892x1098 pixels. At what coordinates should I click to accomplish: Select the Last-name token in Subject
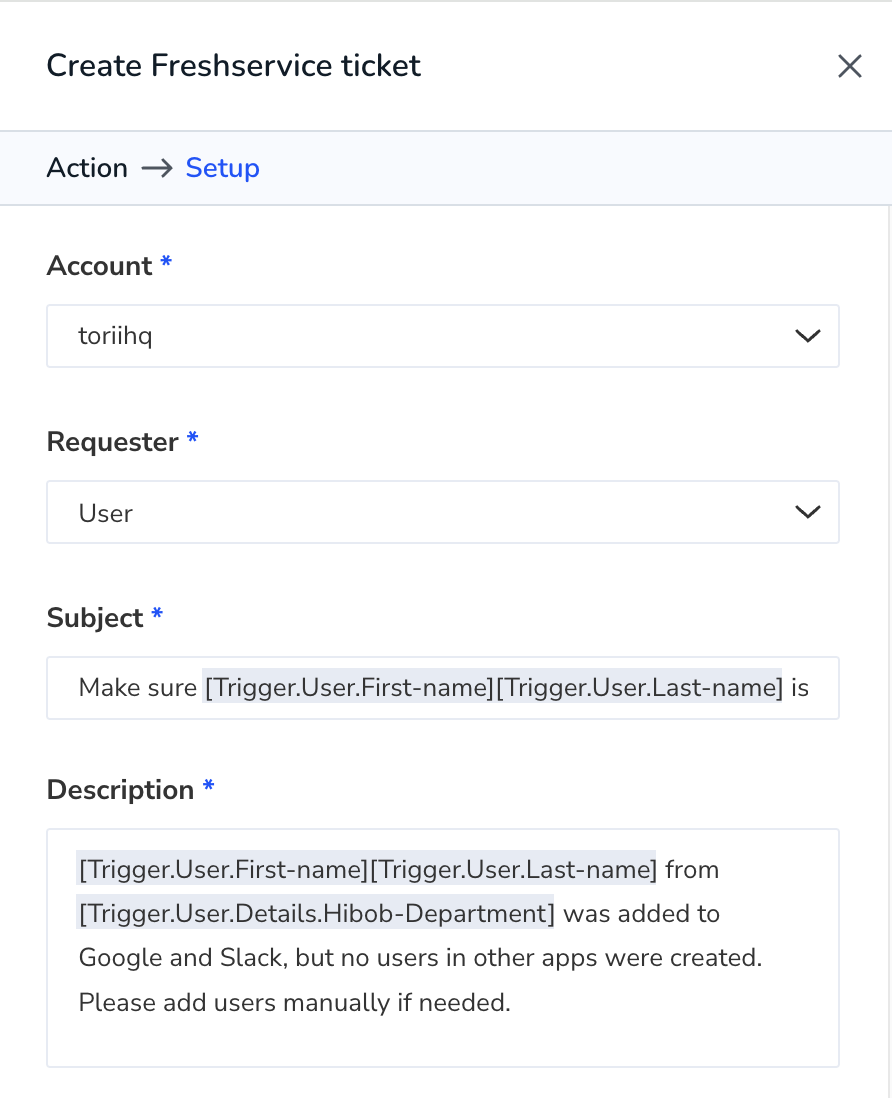639,688
